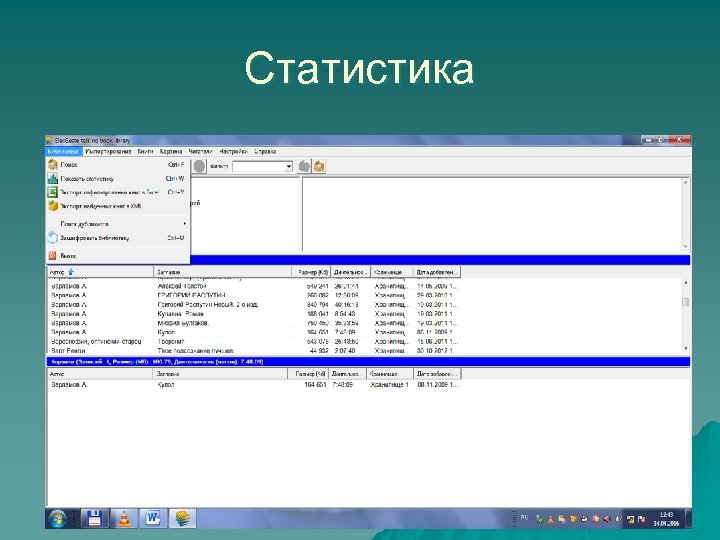This screenshot has width=720, height=540.
Task: Choose Поиск (Ctrl+F) in the open menu
Action: [x=118, y=164]
